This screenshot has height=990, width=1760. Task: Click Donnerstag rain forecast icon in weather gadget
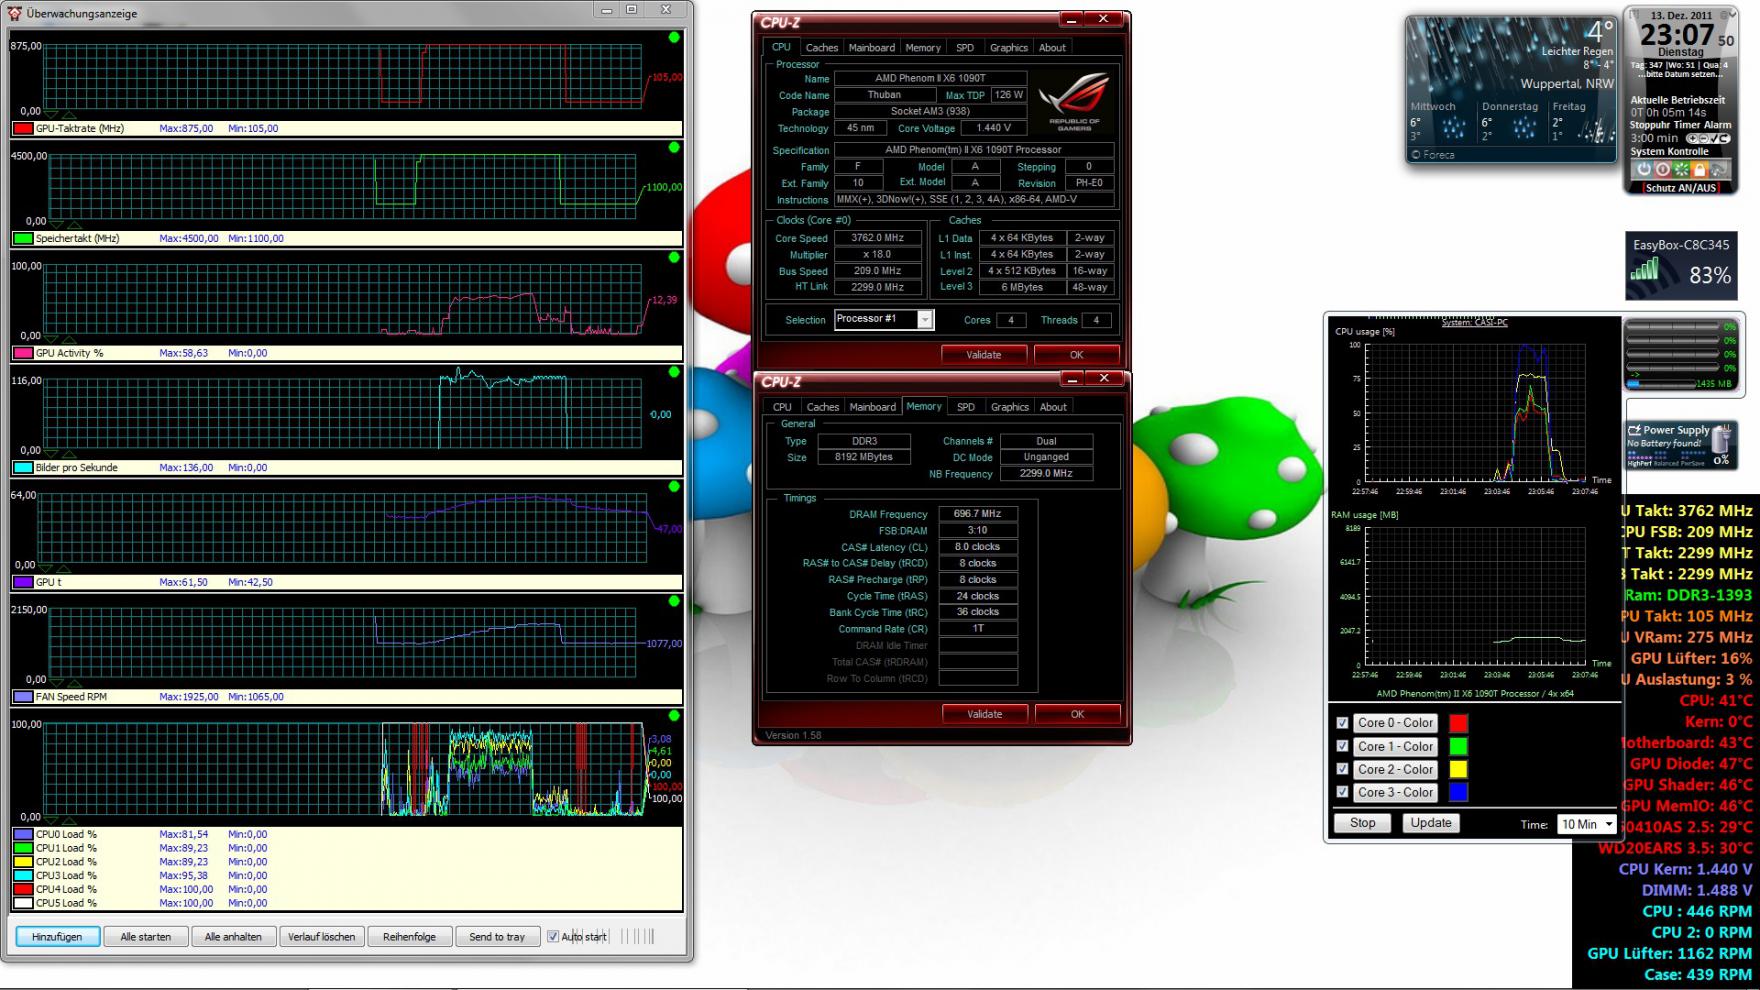tap(1524, 129)
